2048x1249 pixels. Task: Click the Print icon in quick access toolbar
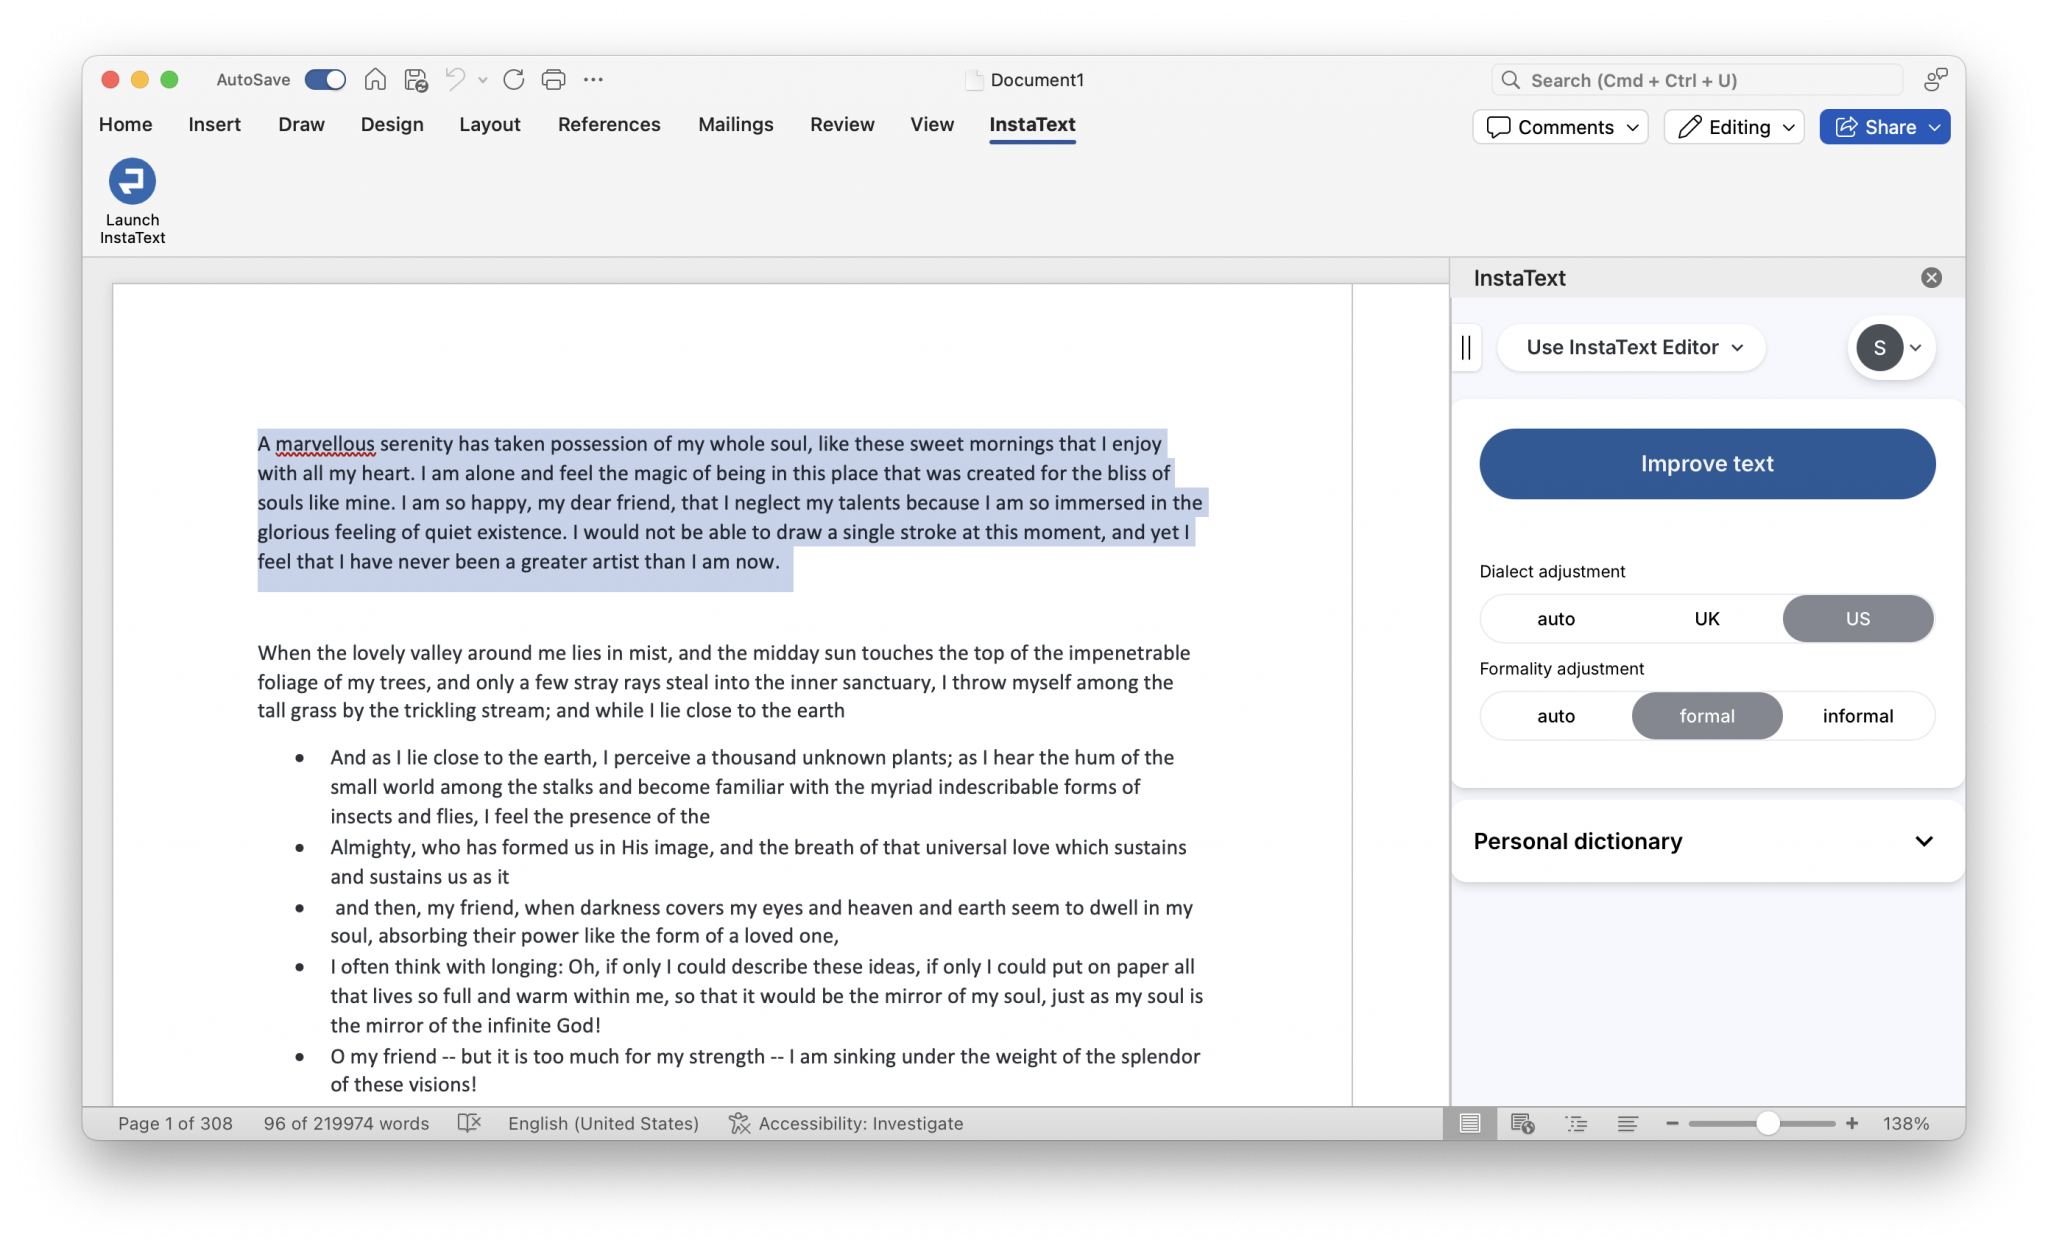coord(553,79)
